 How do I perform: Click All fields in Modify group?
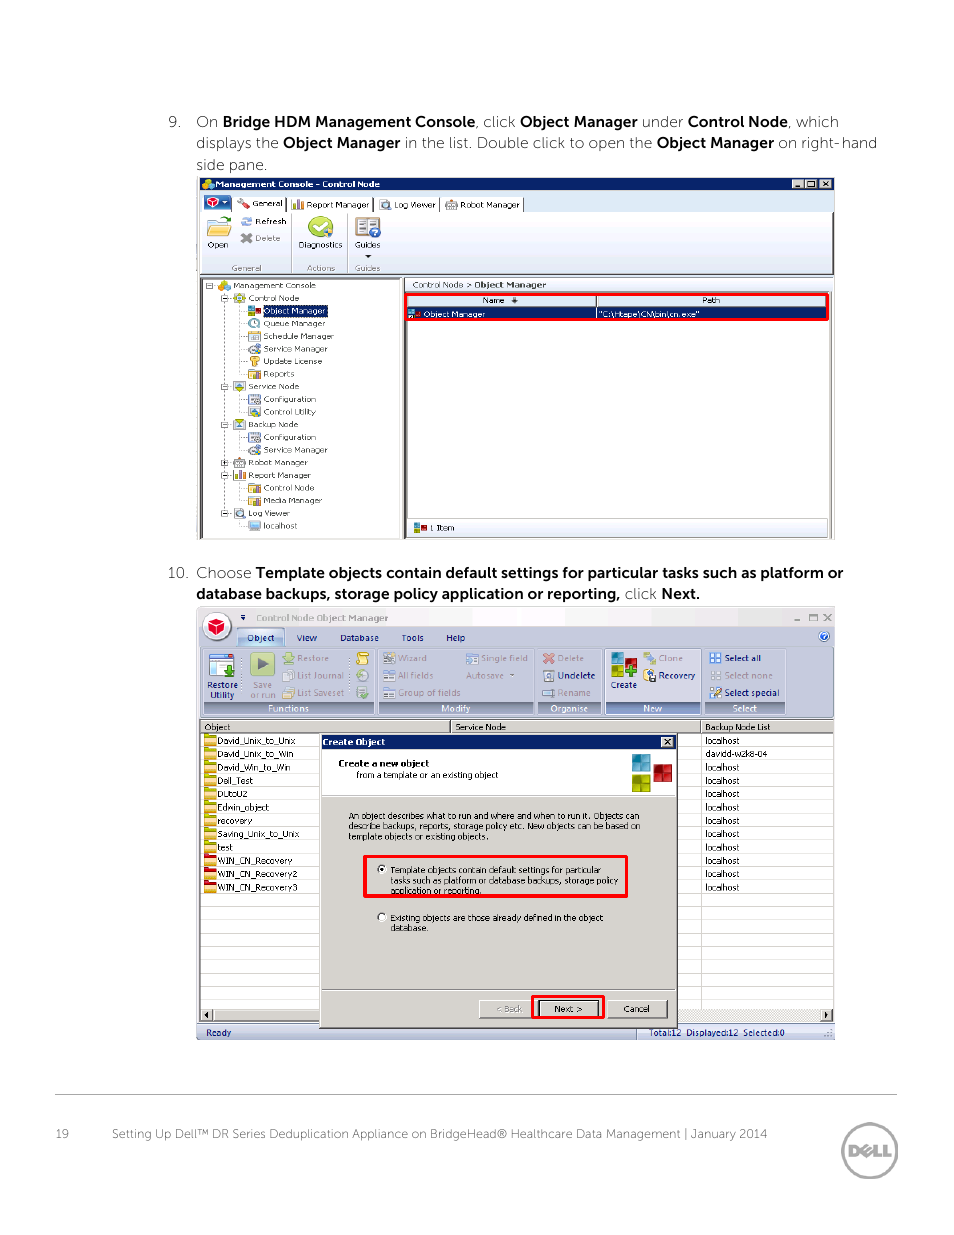[408, 676]
